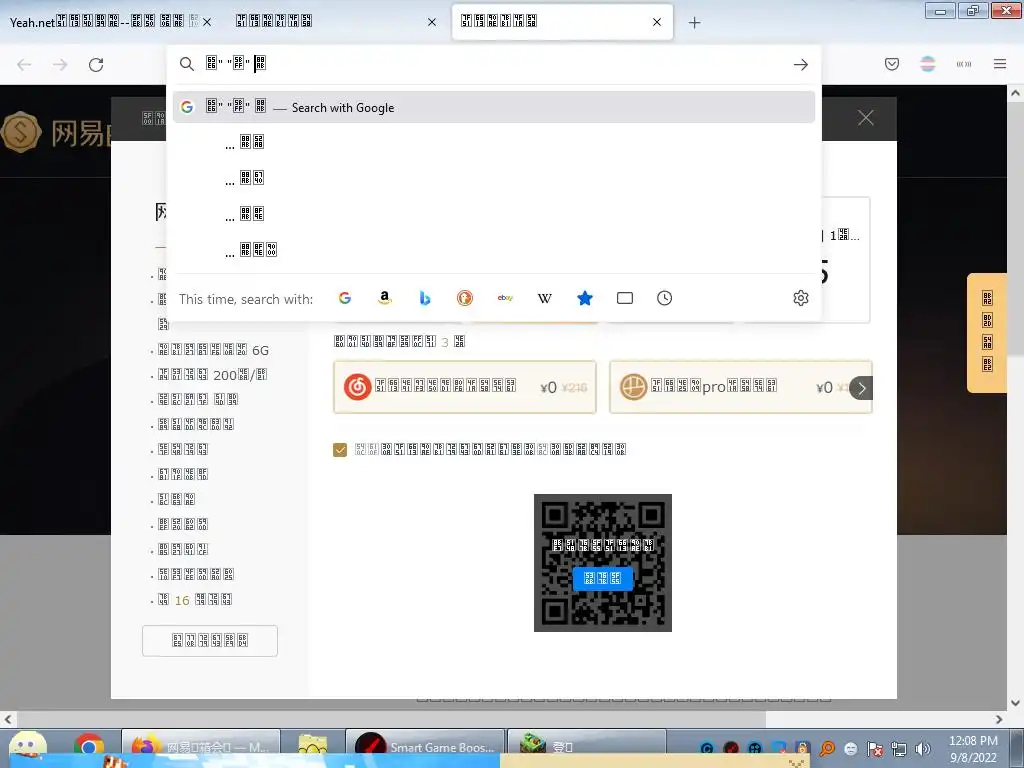Open the Pocket save icon
Screen dimensions: 1024x768
[x=892, y=64]
